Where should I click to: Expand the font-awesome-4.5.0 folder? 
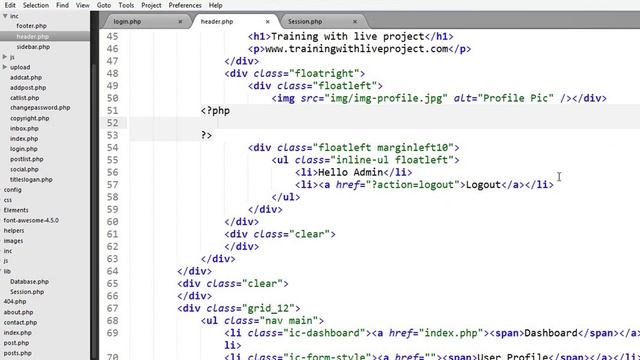(31, 220)
